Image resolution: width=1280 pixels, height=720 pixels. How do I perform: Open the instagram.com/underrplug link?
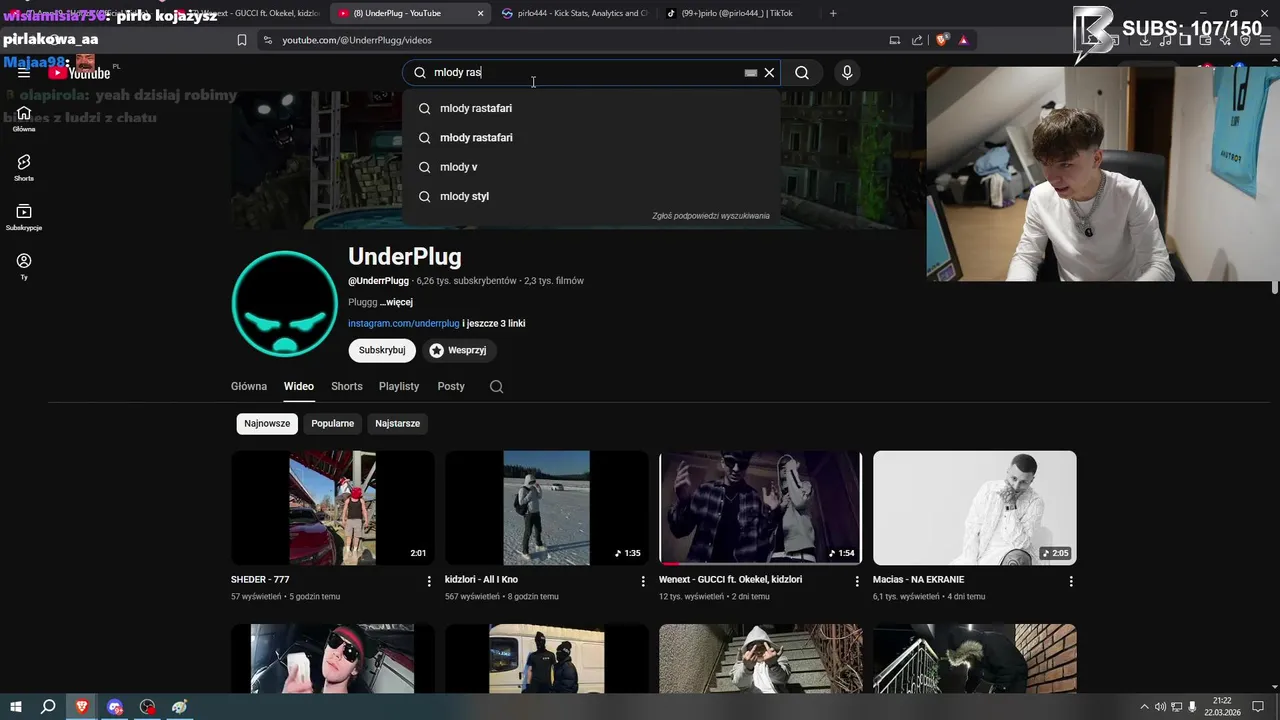pos(404,323)
